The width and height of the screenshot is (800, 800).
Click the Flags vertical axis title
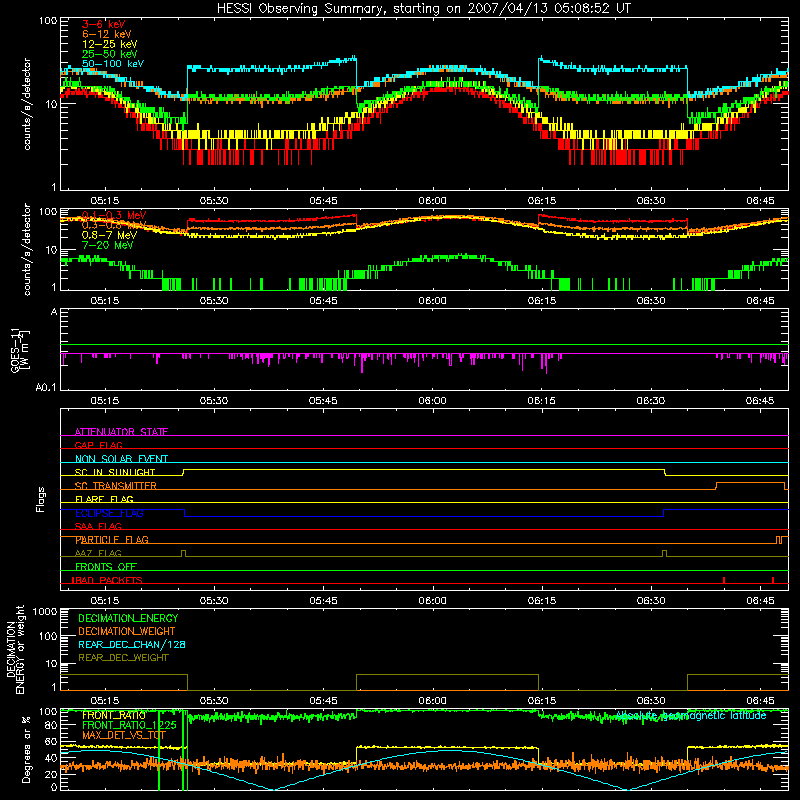tap(41, 499)
